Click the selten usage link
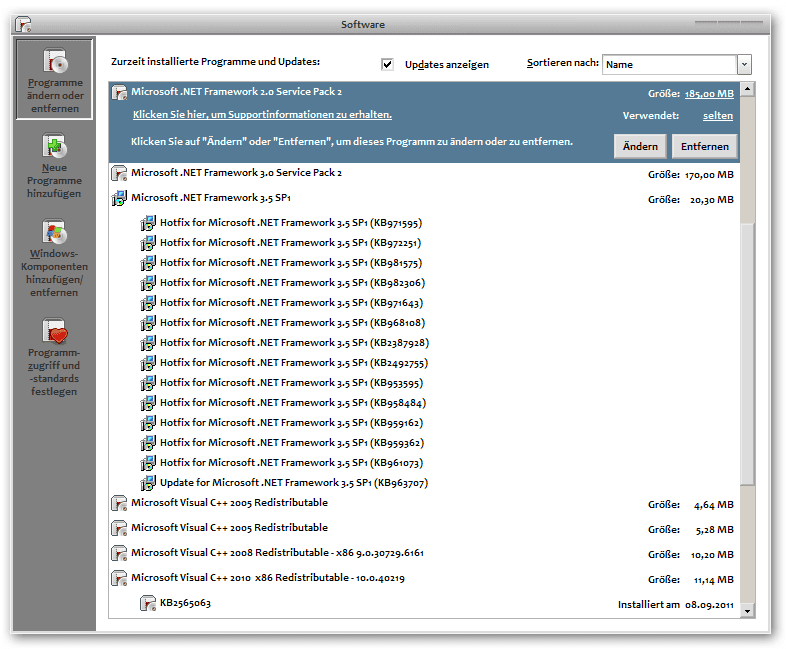Screen dimensions: 786x649 [x=718, y=116]
